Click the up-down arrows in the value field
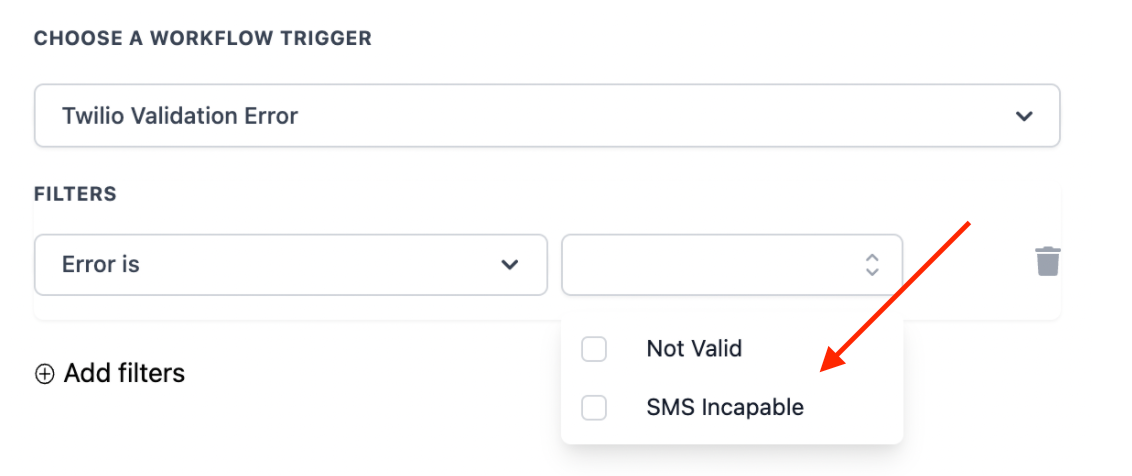The width and height of the screenshot is (1132, 476). pyautogui.click(x=872, y=265)
